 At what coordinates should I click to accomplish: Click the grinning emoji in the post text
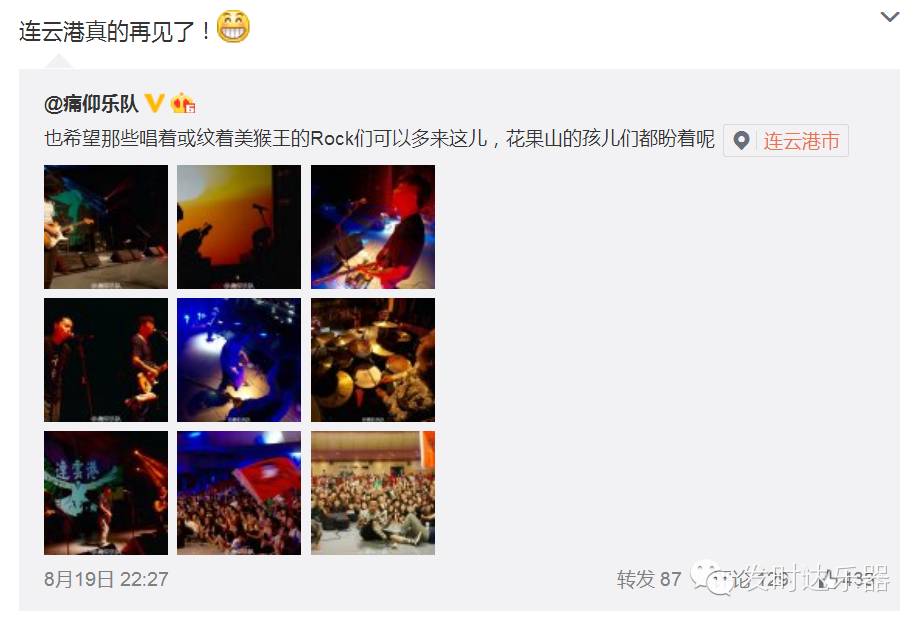[233, 27]
